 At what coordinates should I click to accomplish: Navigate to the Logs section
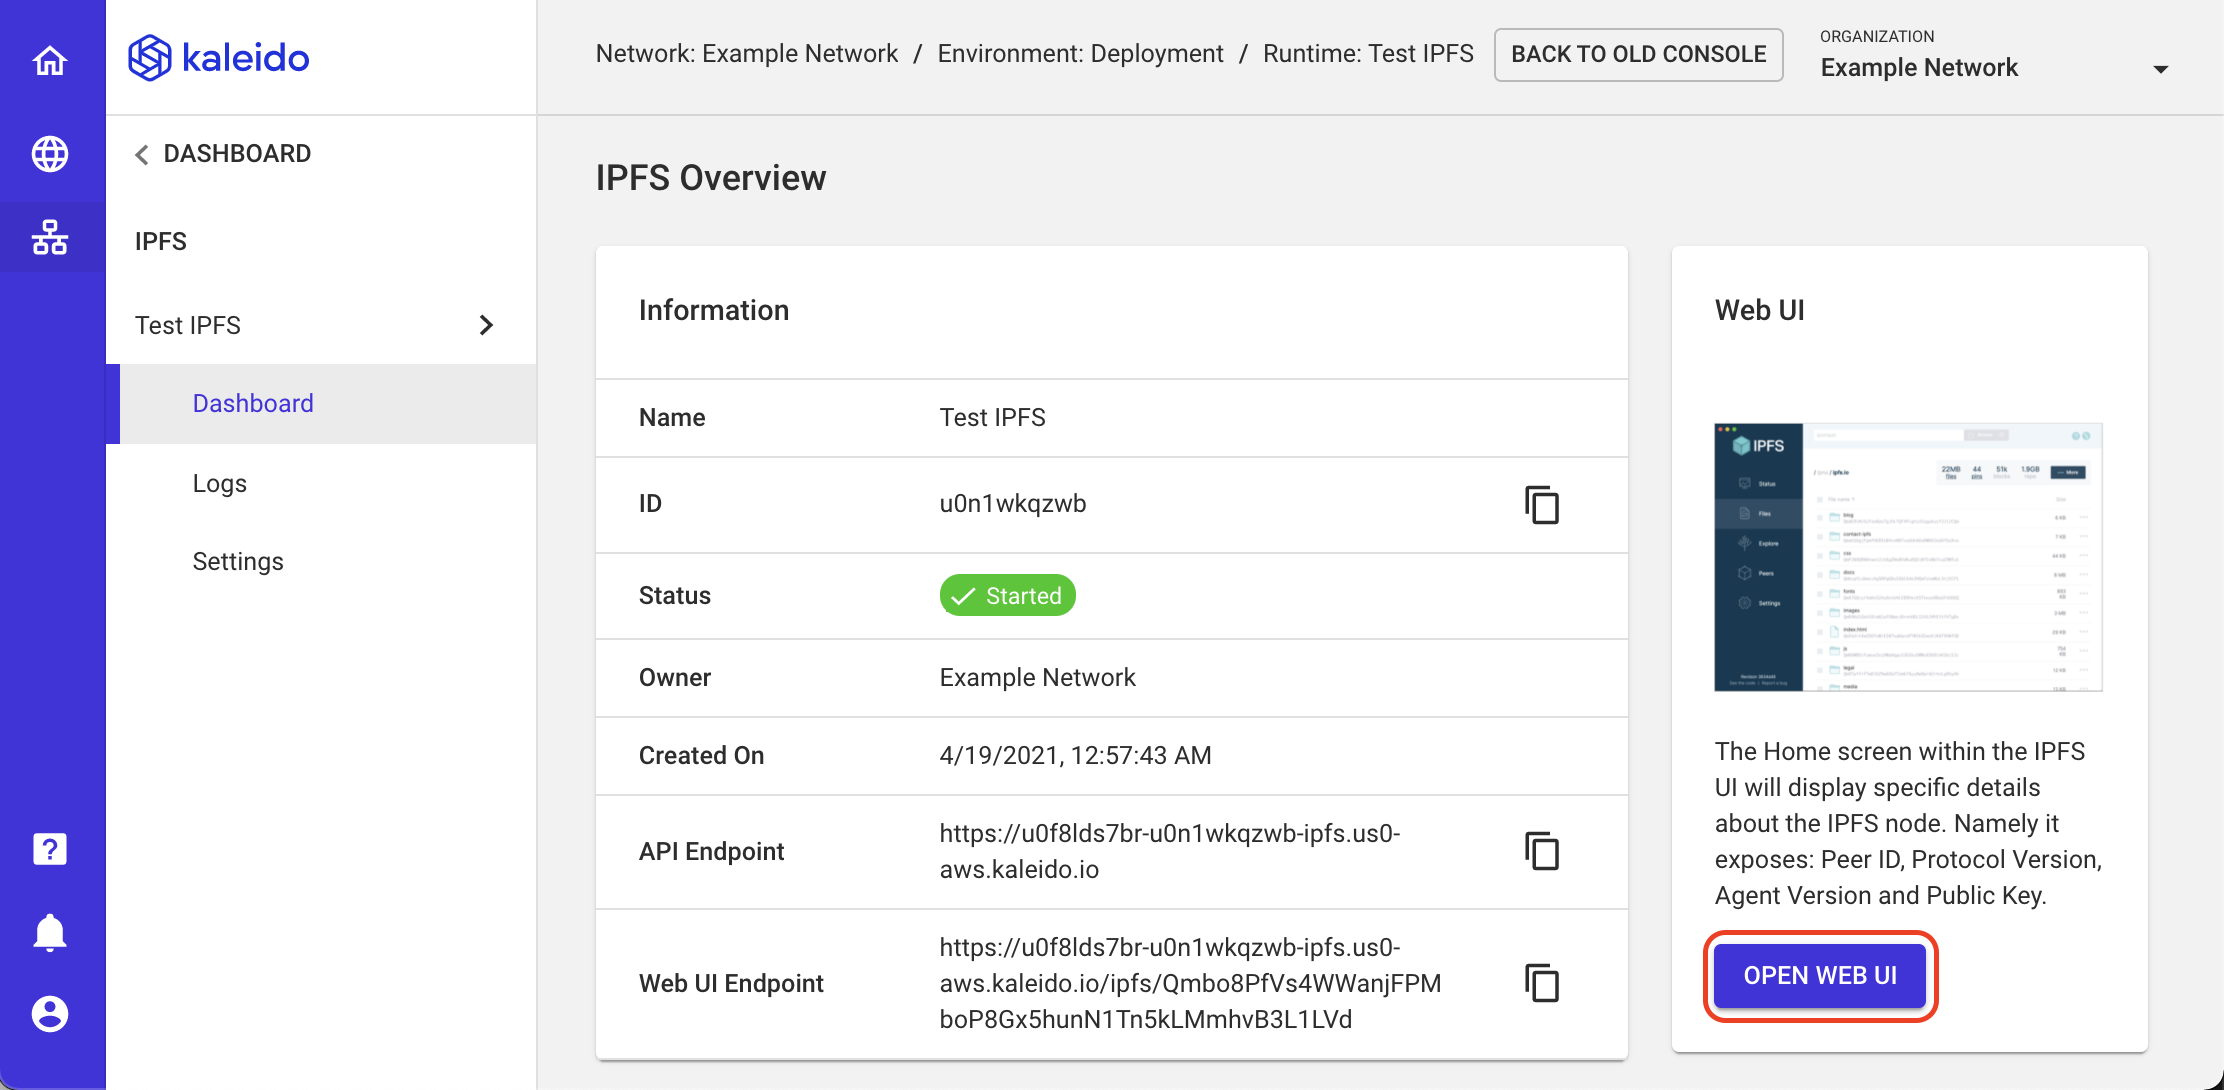pos(220,483)
